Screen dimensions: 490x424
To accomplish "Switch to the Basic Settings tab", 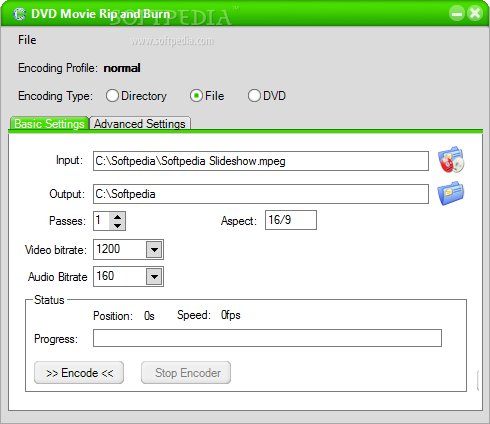I will (x=49, y=124).
